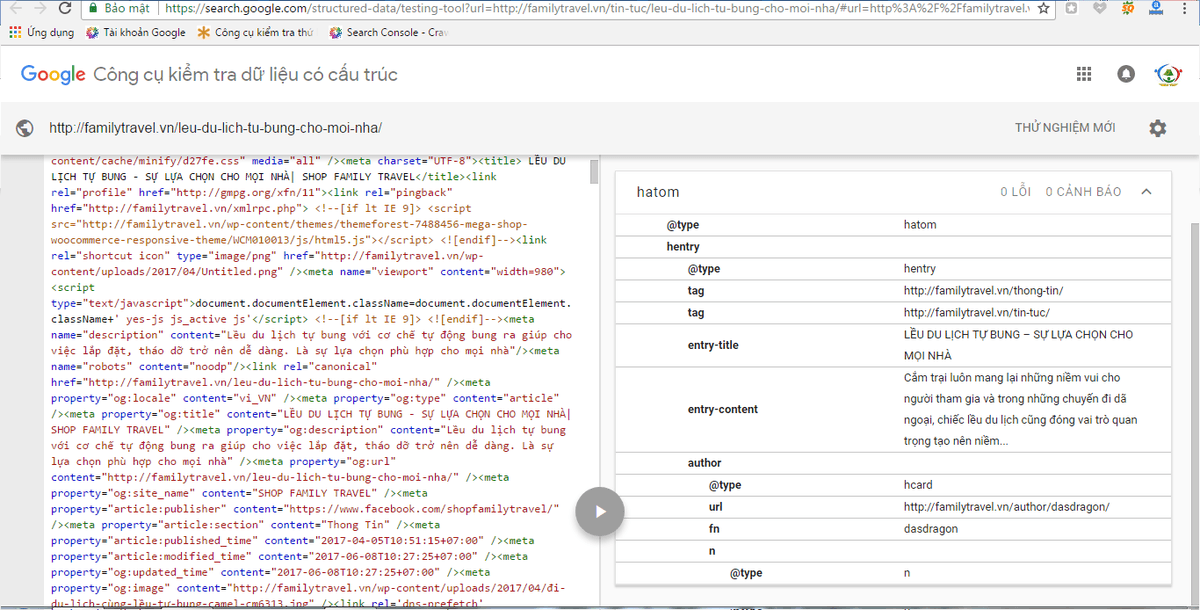
Task: Click the hatom panel title
Action: pos(658,192)
